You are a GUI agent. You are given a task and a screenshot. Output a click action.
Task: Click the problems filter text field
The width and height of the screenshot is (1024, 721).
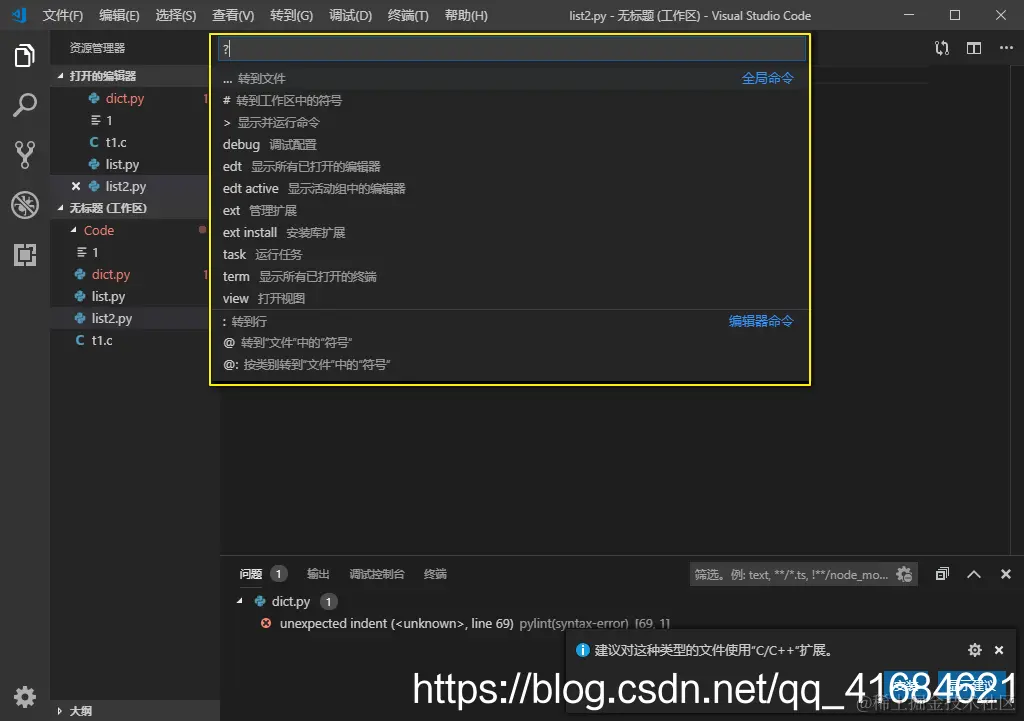(792, 575)
